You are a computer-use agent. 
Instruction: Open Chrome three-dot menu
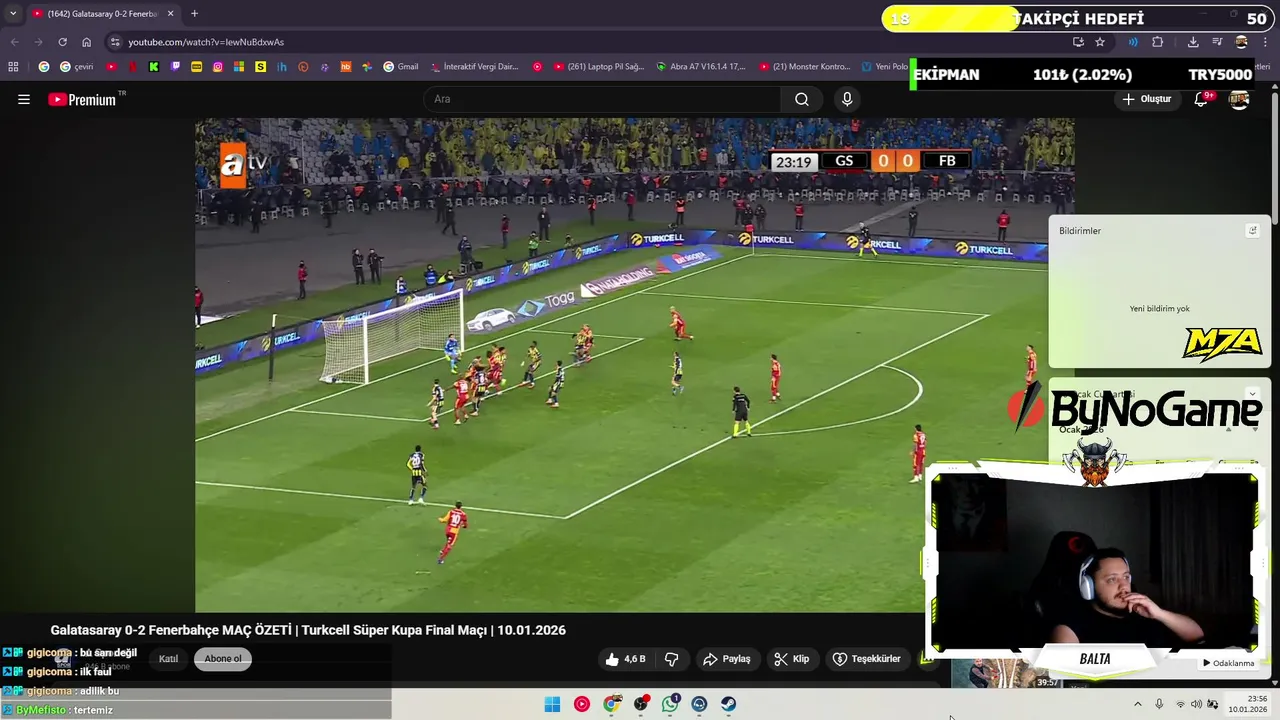pyautogui.click(x=1265, y=42)
